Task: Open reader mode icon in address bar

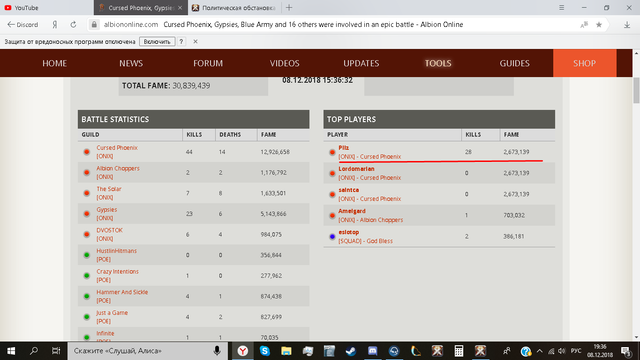Action: (584, 25)
